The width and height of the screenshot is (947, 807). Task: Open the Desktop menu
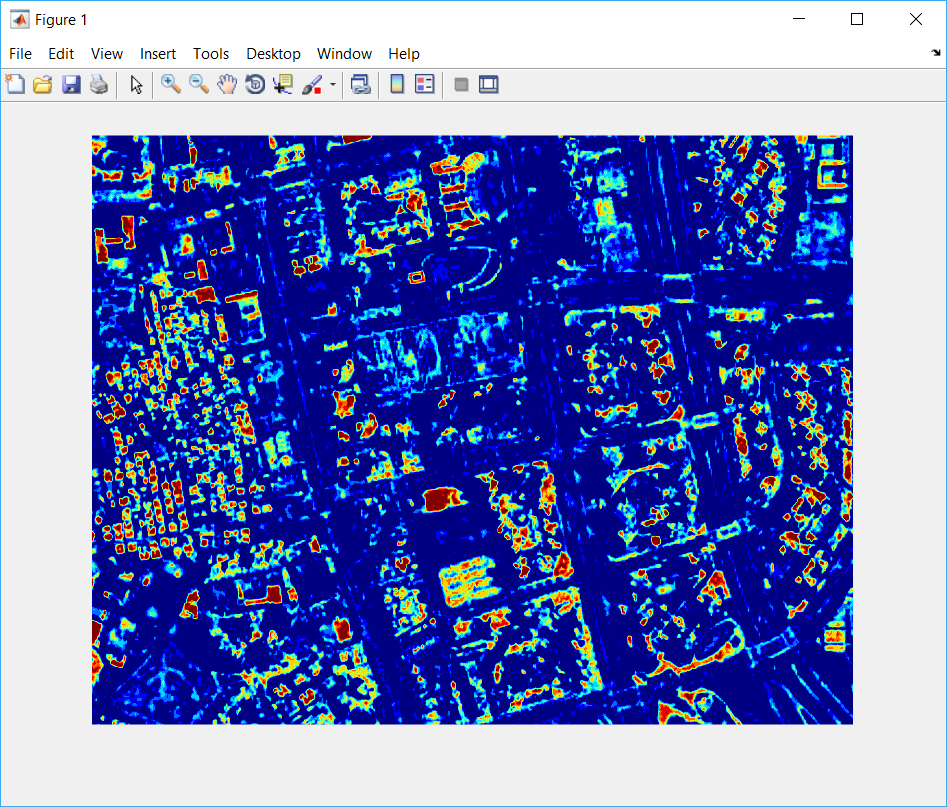coord(273,54)
